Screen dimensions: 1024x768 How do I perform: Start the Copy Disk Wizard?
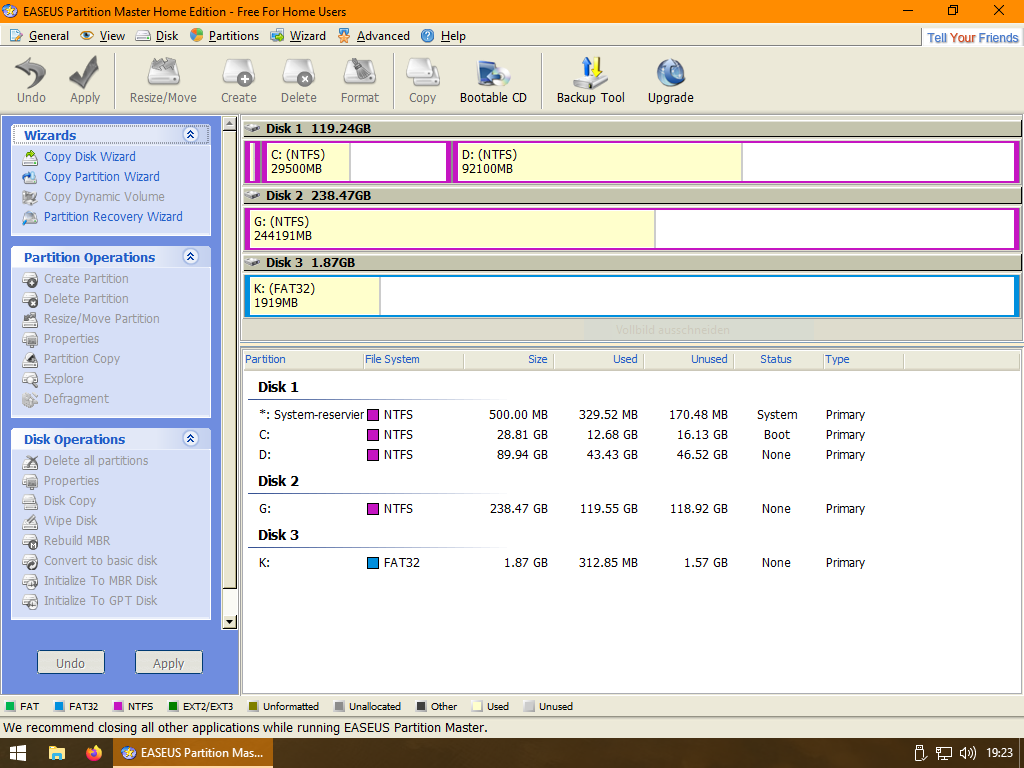click(x=89, y=157)
